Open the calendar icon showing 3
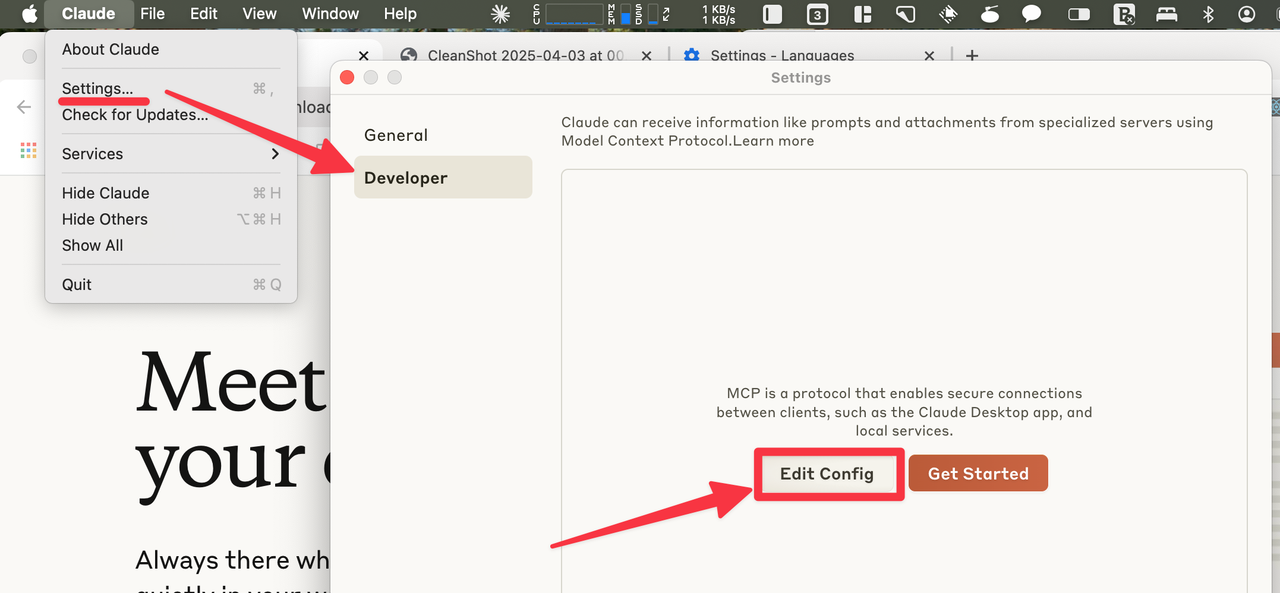The height and width of the screenshot is (593, 1280). [817, 14]
